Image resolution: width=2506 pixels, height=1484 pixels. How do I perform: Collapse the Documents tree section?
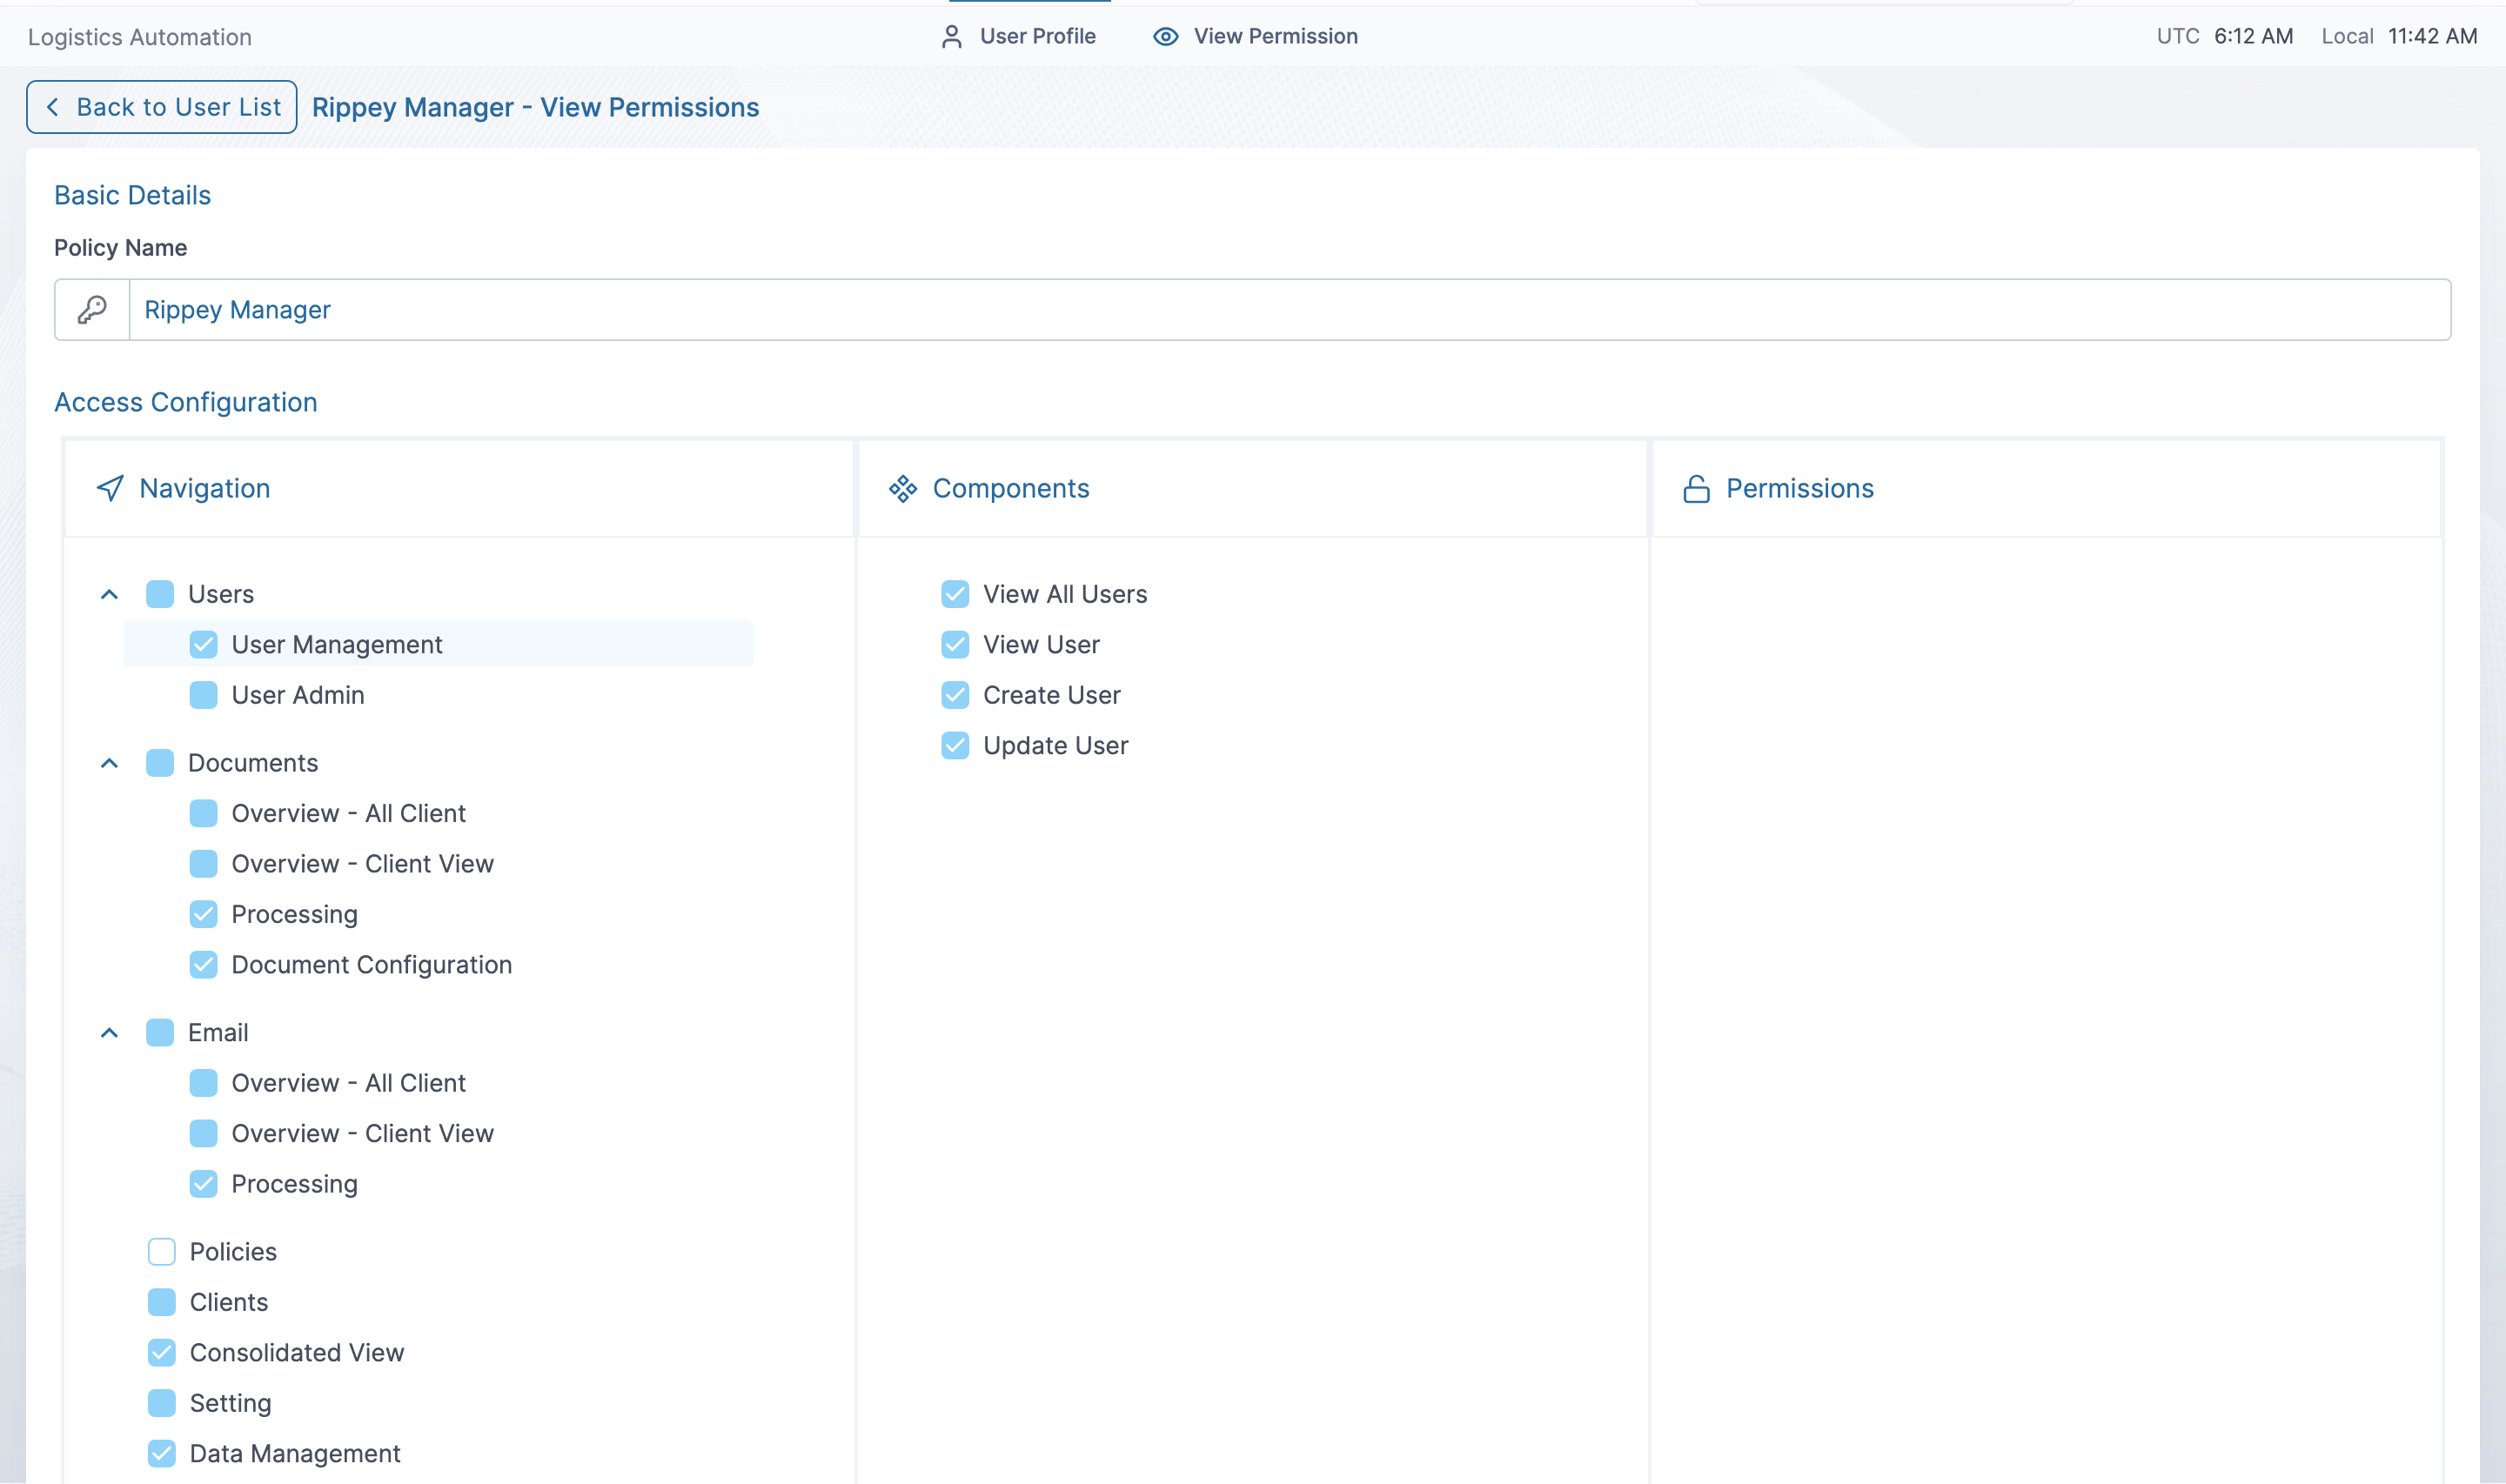[x=109, y=763]
